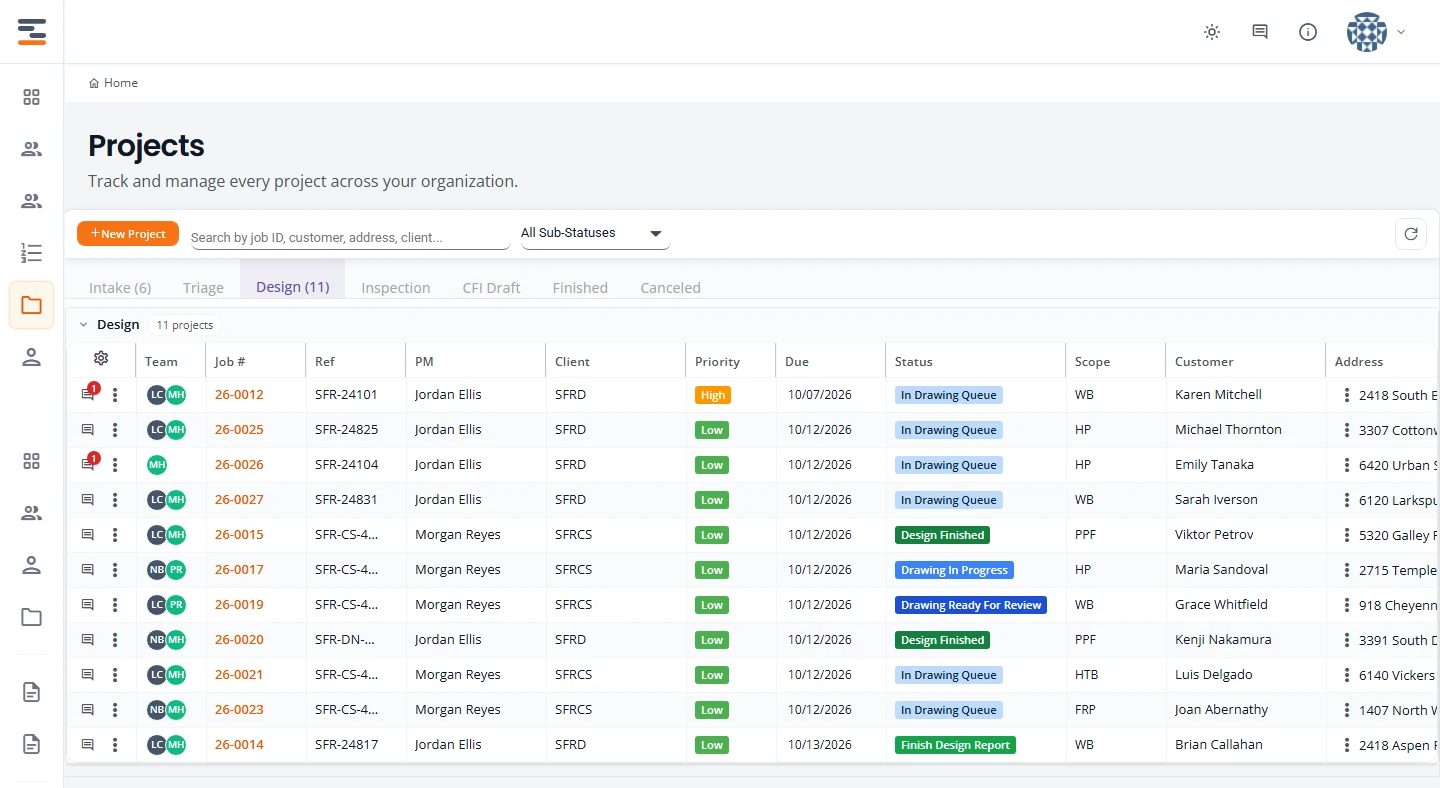The width and height of the screenshot is (1440, 788).
Task: Click the High priority badge for 26-0012
Action: 713,395
